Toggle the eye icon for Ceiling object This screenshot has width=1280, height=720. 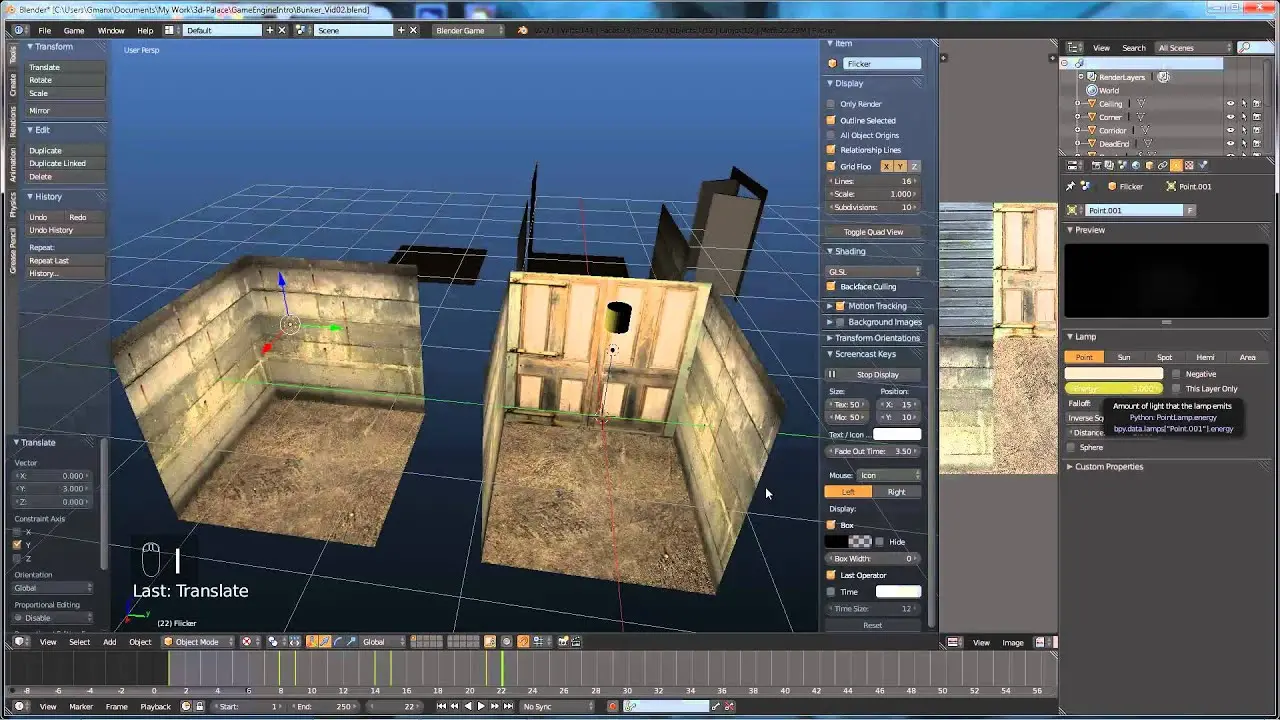click(x=1230, y=104)
